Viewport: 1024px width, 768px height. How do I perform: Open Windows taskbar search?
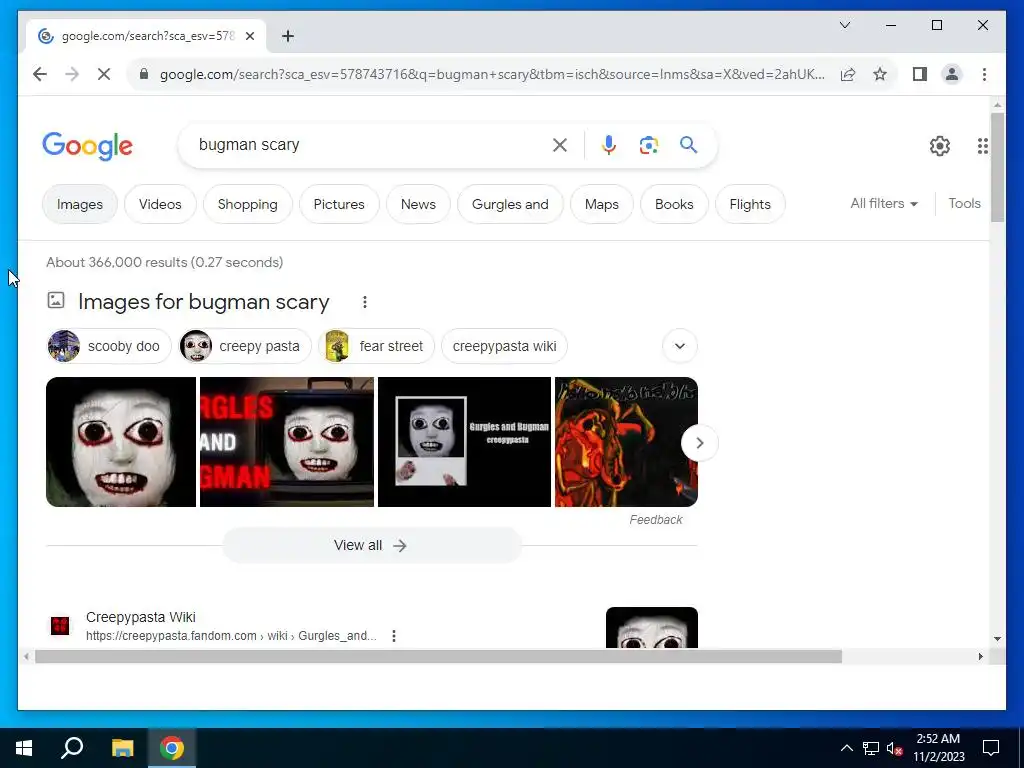click(72, 748)
